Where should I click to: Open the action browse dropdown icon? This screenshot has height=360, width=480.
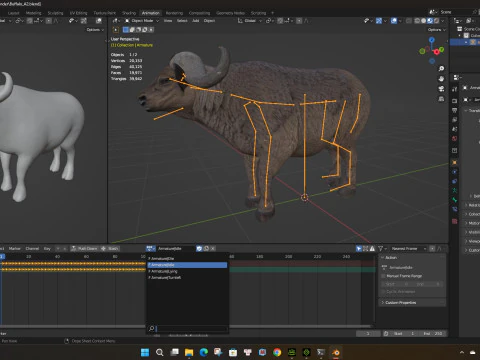point(151,249)
